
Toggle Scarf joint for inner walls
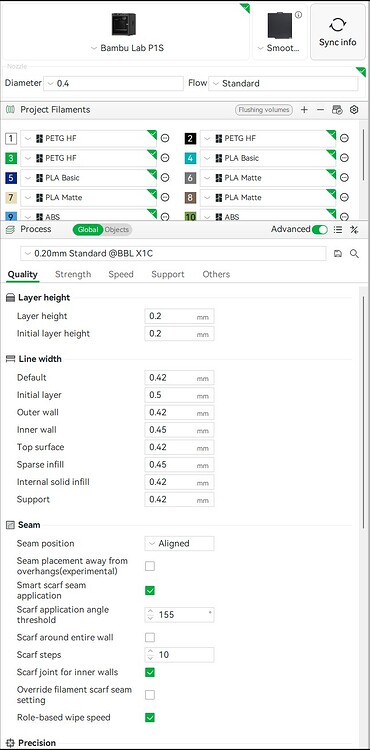pos(150,673)
